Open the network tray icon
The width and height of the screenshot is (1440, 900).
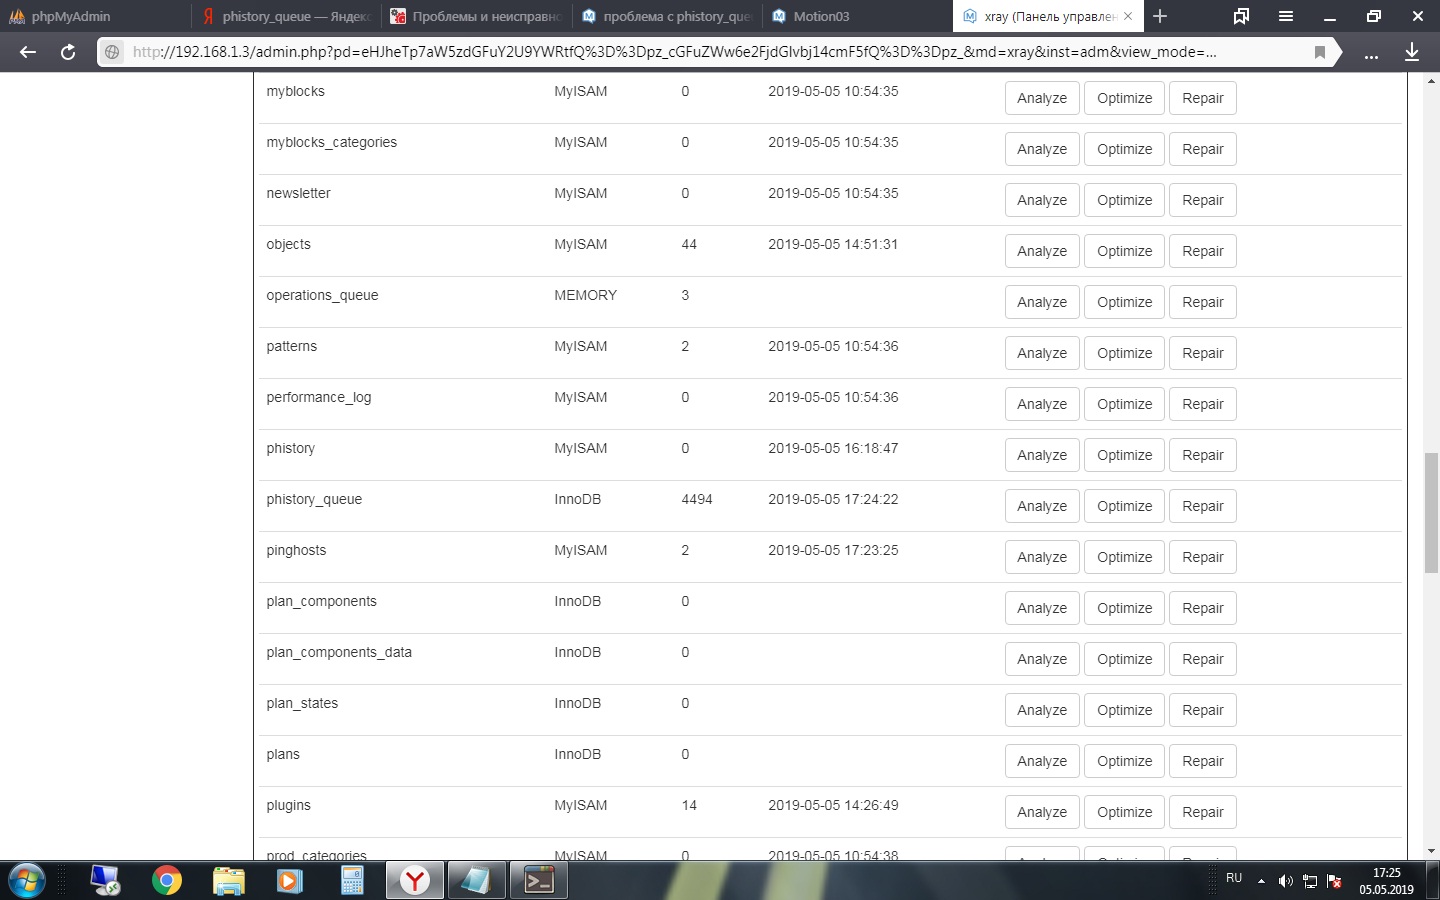pos(1309,881)
